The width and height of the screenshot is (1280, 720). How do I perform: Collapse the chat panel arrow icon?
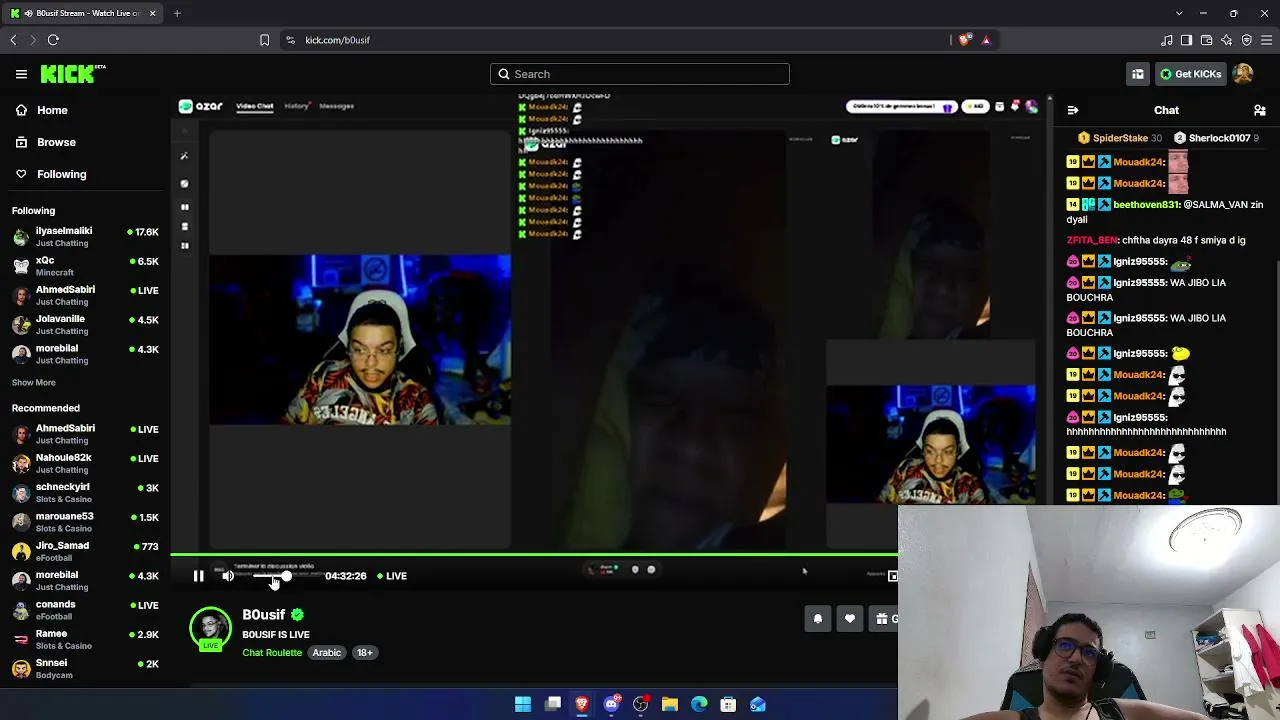coord(1072,110)
